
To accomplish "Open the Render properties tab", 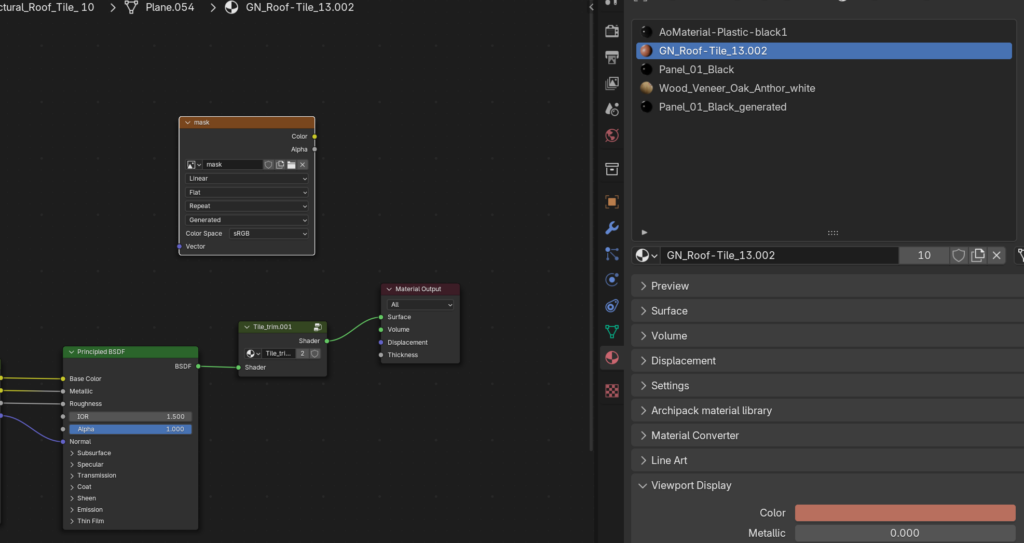I will (612, 31).
